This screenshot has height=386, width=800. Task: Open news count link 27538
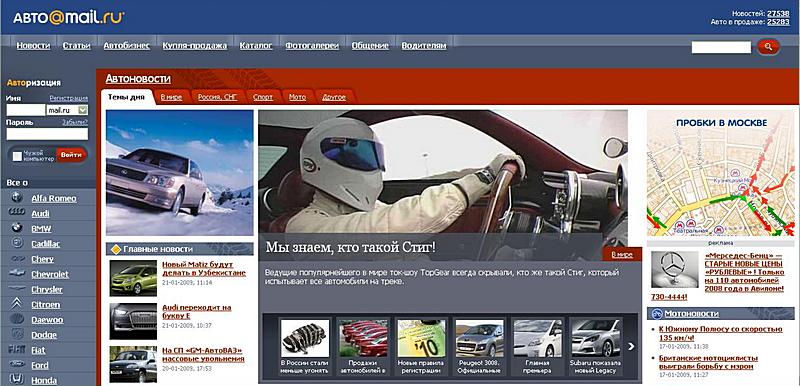[x=778, y=14]
